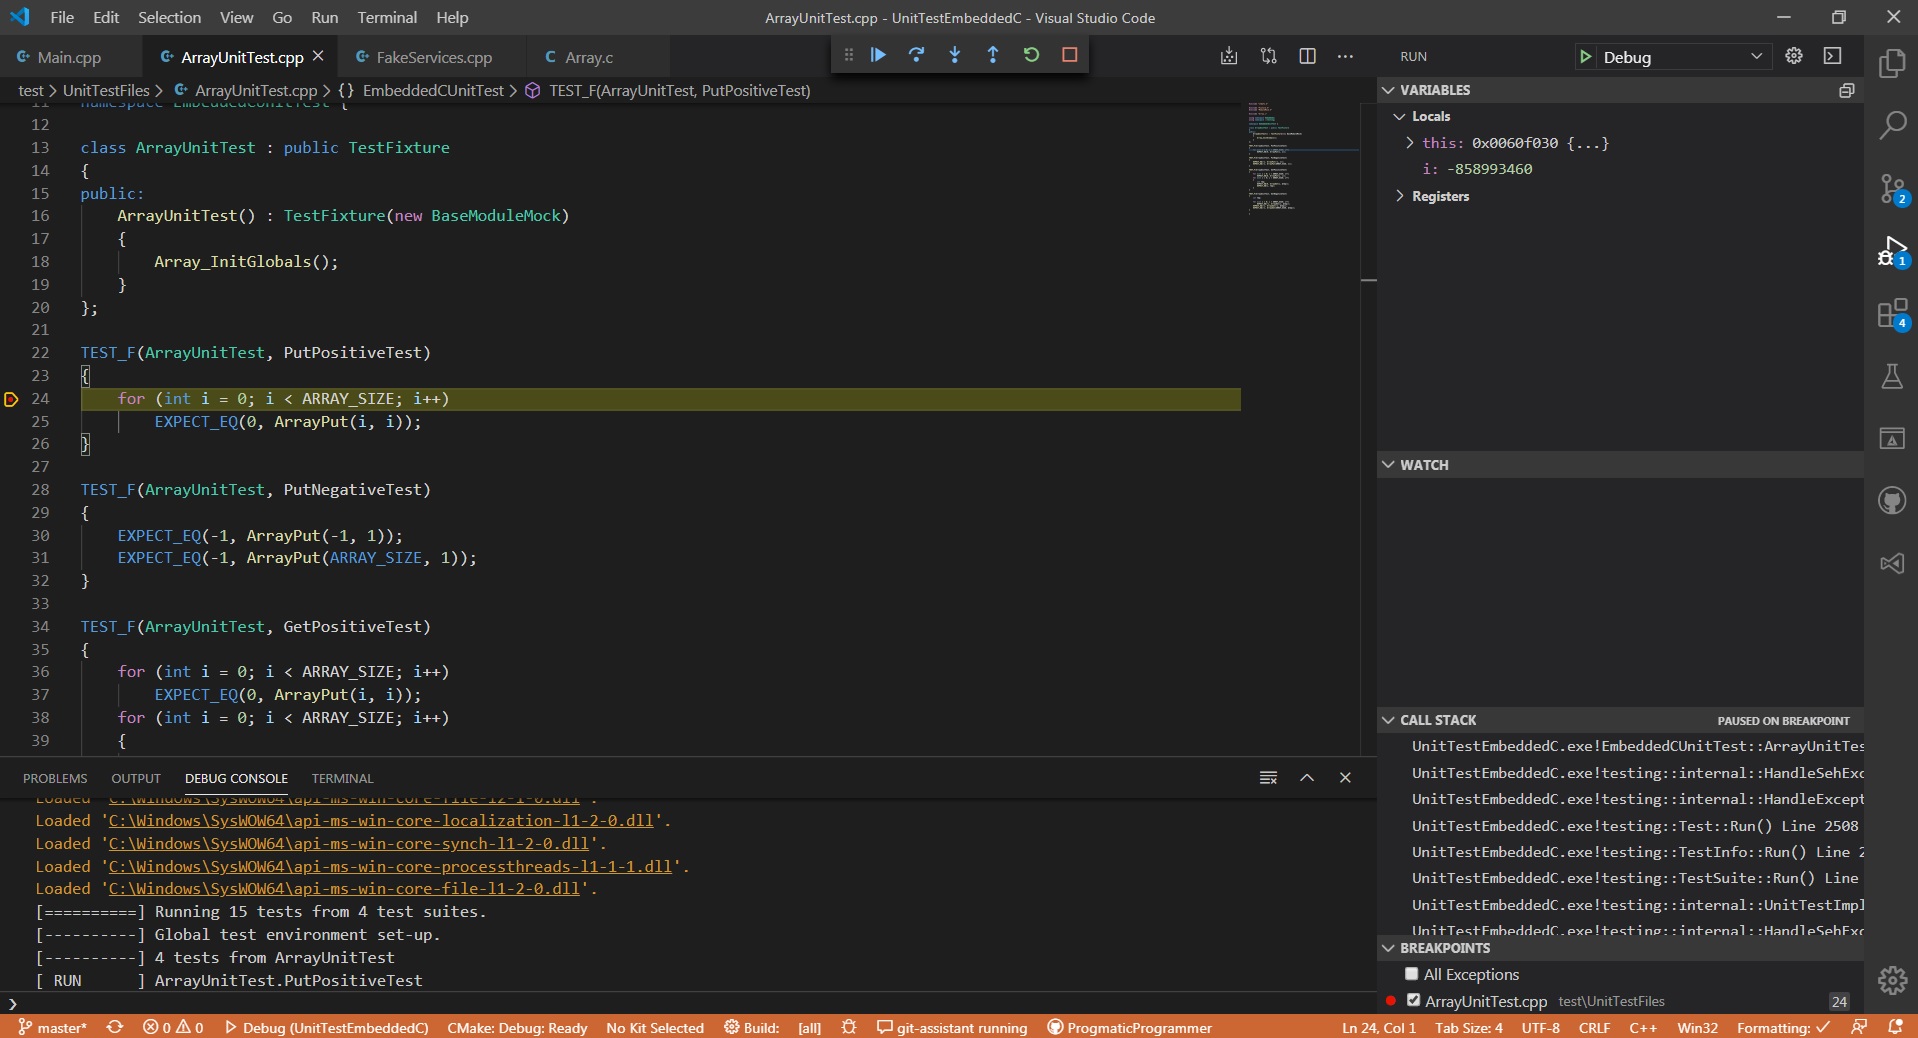Click Continue in the debug toolbar
Image resolution: width=1918 pixels, height=1038 pixels.
pyautogui.click(x=878, y=56)
